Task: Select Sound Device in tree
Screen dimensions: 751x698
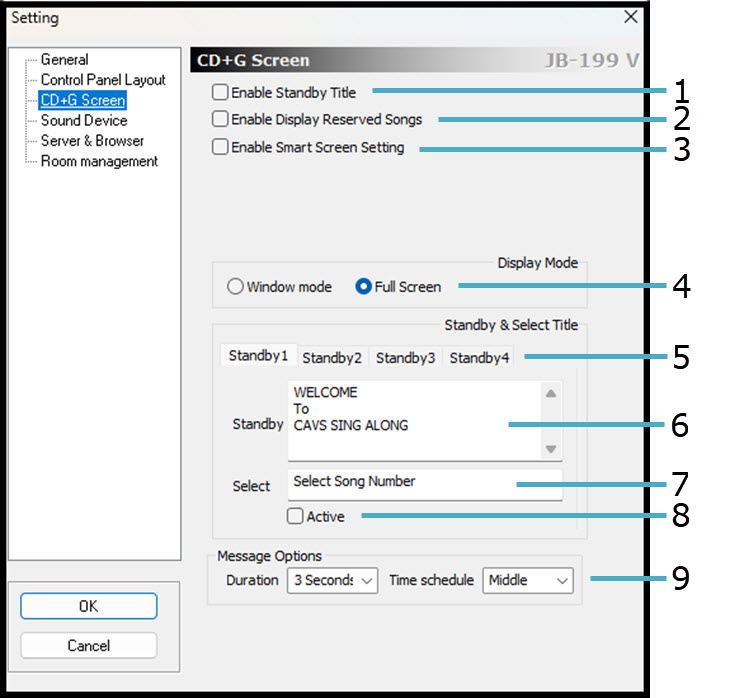Action: point(84,121)
